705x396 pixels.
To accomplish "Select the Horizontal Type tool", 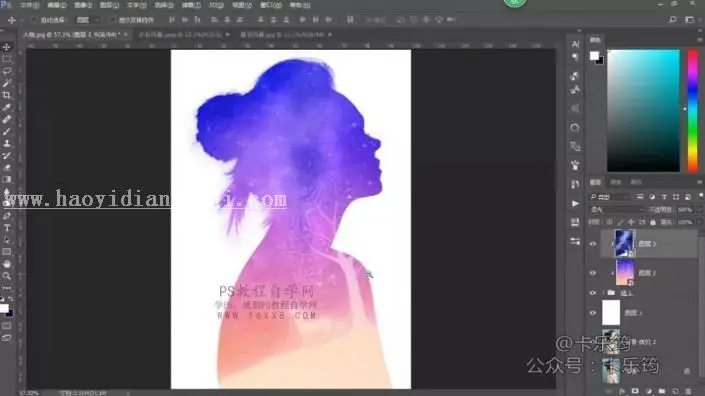I will [7, 228].
